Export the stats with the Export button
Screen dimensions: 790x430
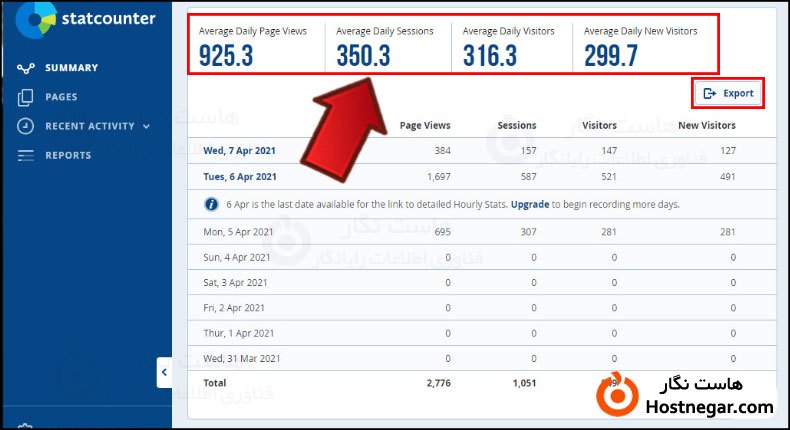(728, 93)
